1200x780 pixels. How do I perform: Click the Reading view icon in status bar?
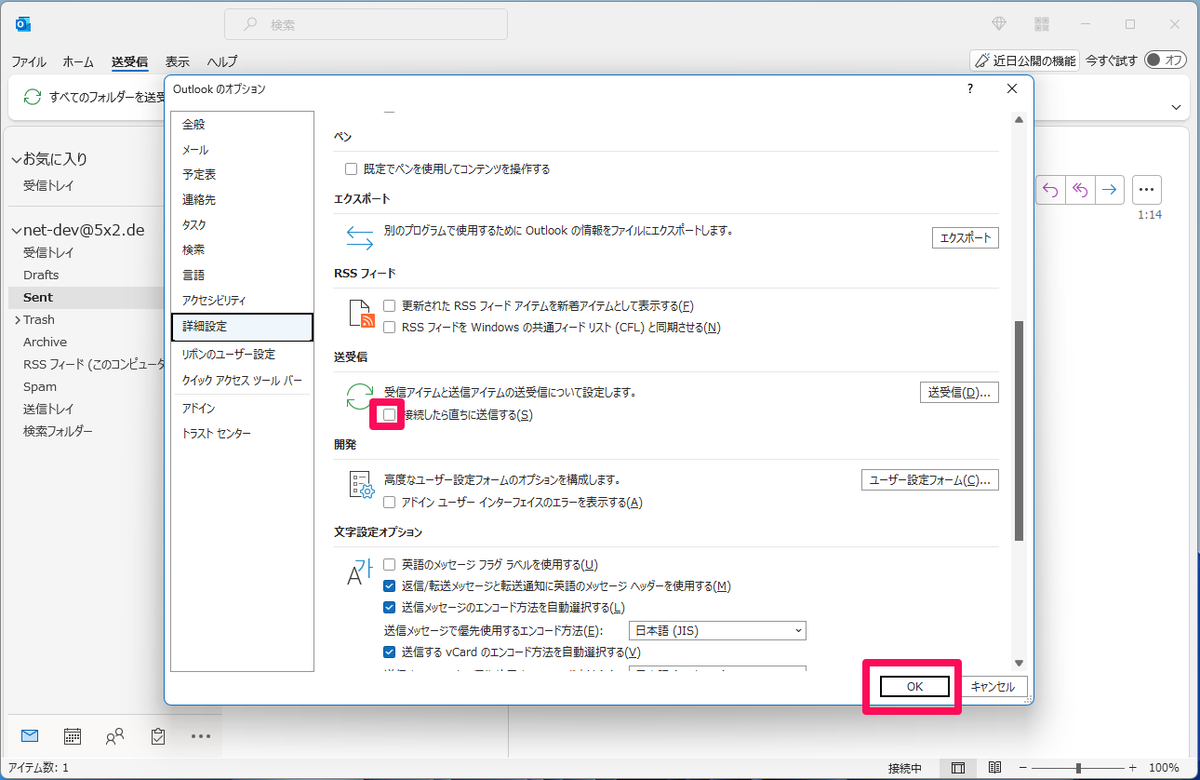(x=994, y=768)
